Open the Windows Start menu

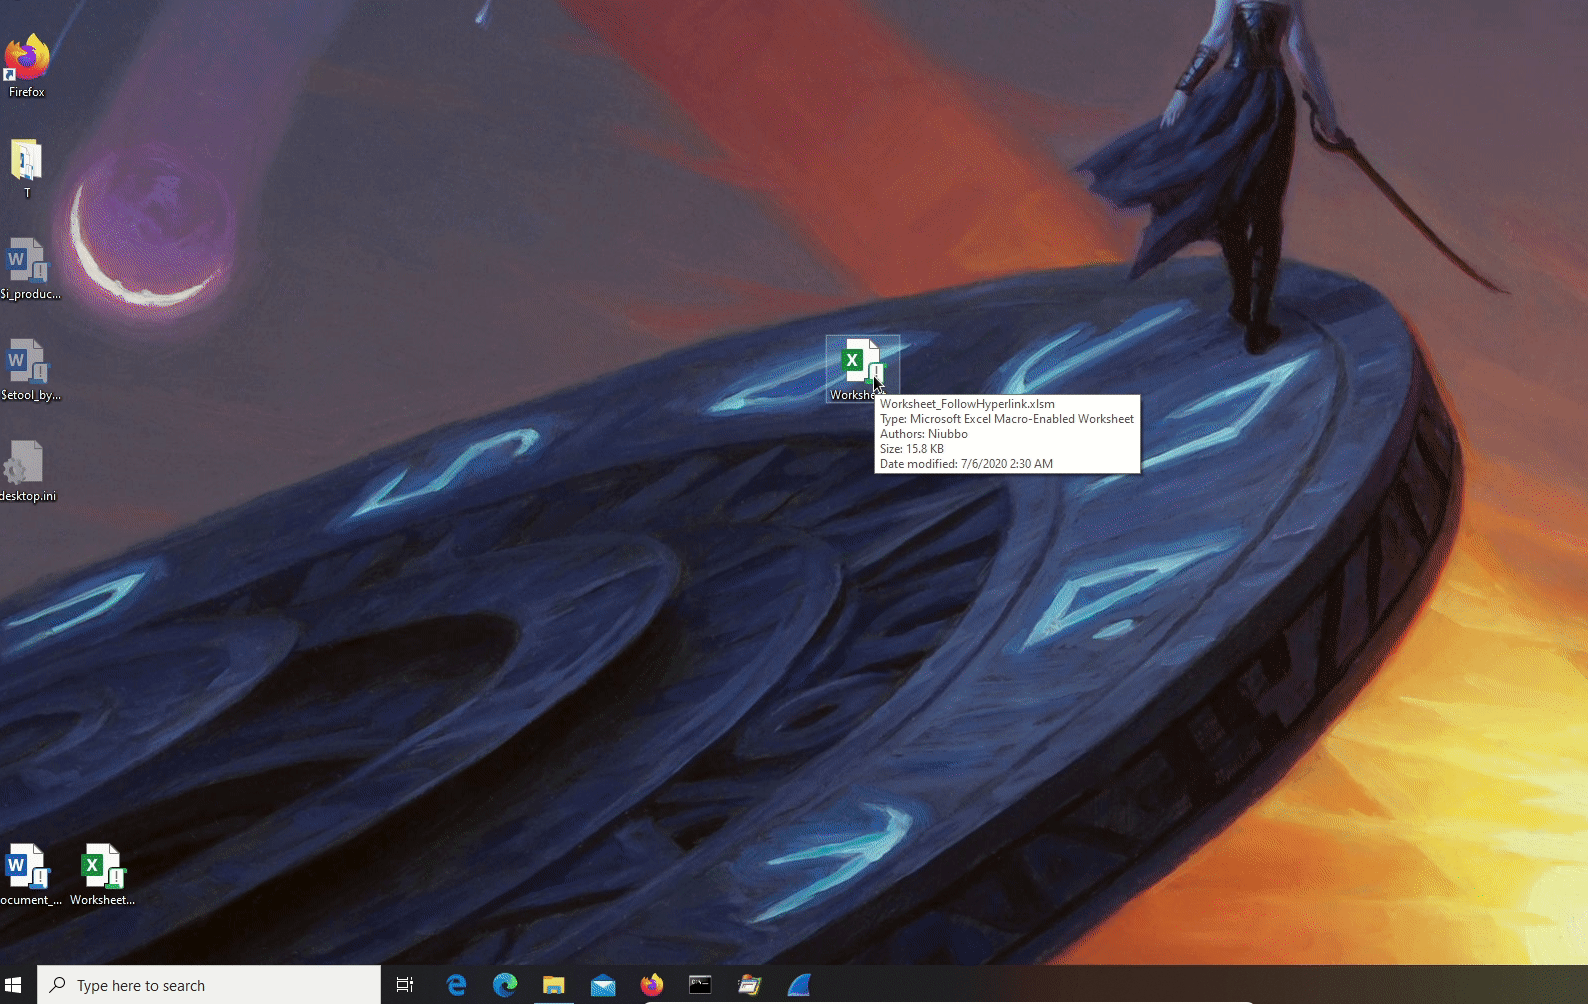(14, 985)
